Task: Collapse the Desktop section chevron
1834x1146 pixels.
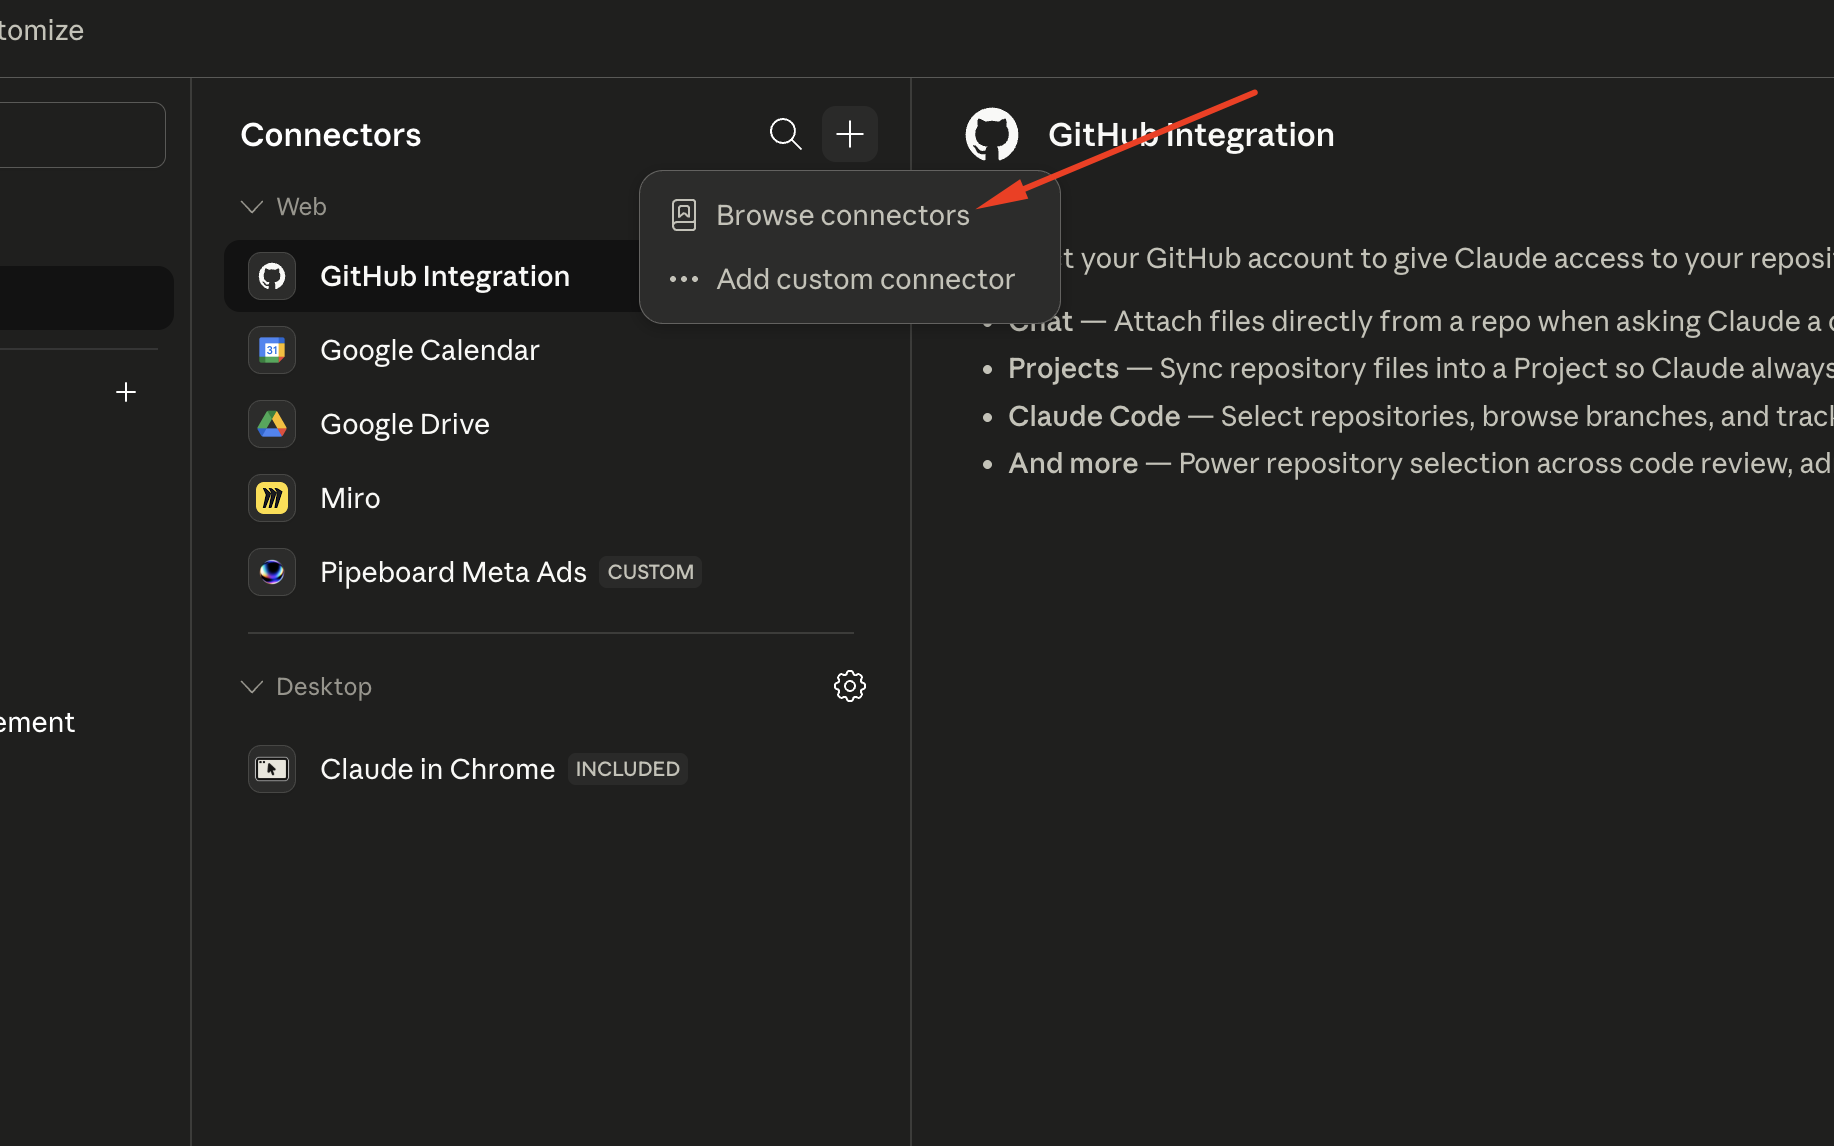Action: click(x=252, y=687)
